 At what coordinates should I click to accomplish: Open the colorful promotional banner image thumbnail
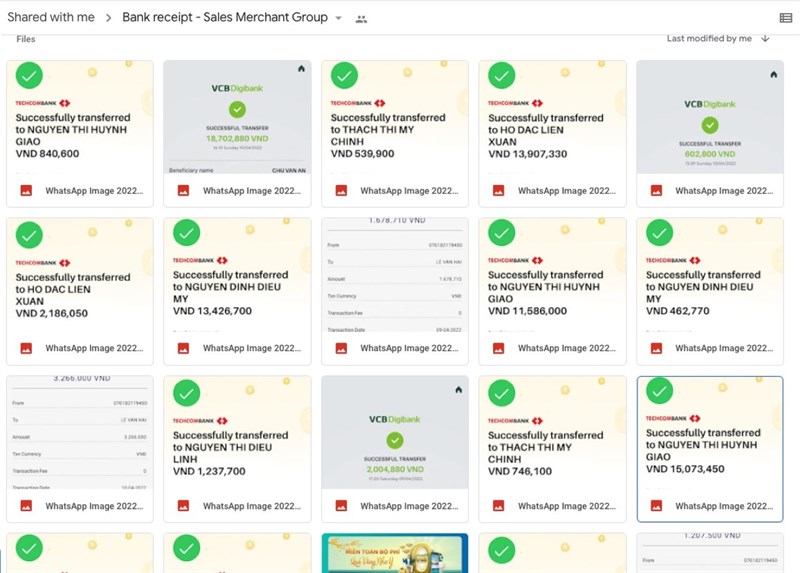pyautogui.click(x=395, y=553)
